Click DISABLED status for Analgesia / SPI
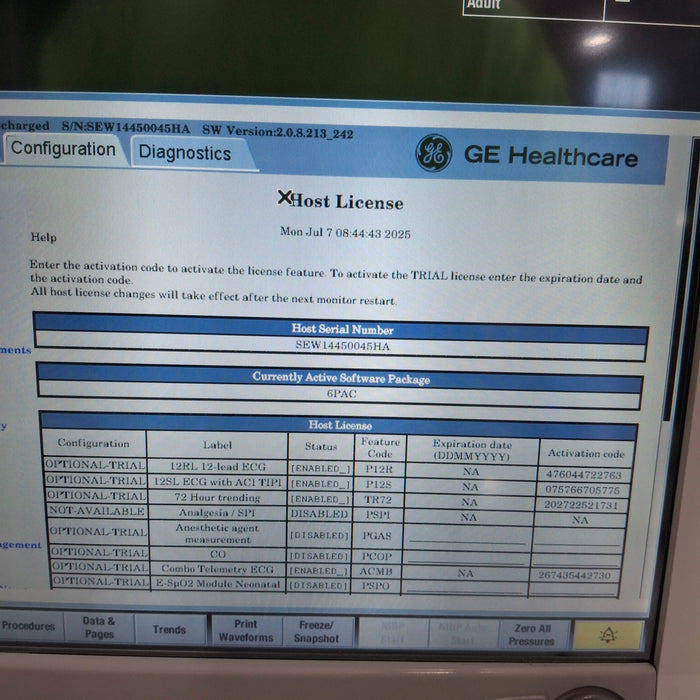Image resolution: width=700 pixels, height=700 pixels. 319,514
